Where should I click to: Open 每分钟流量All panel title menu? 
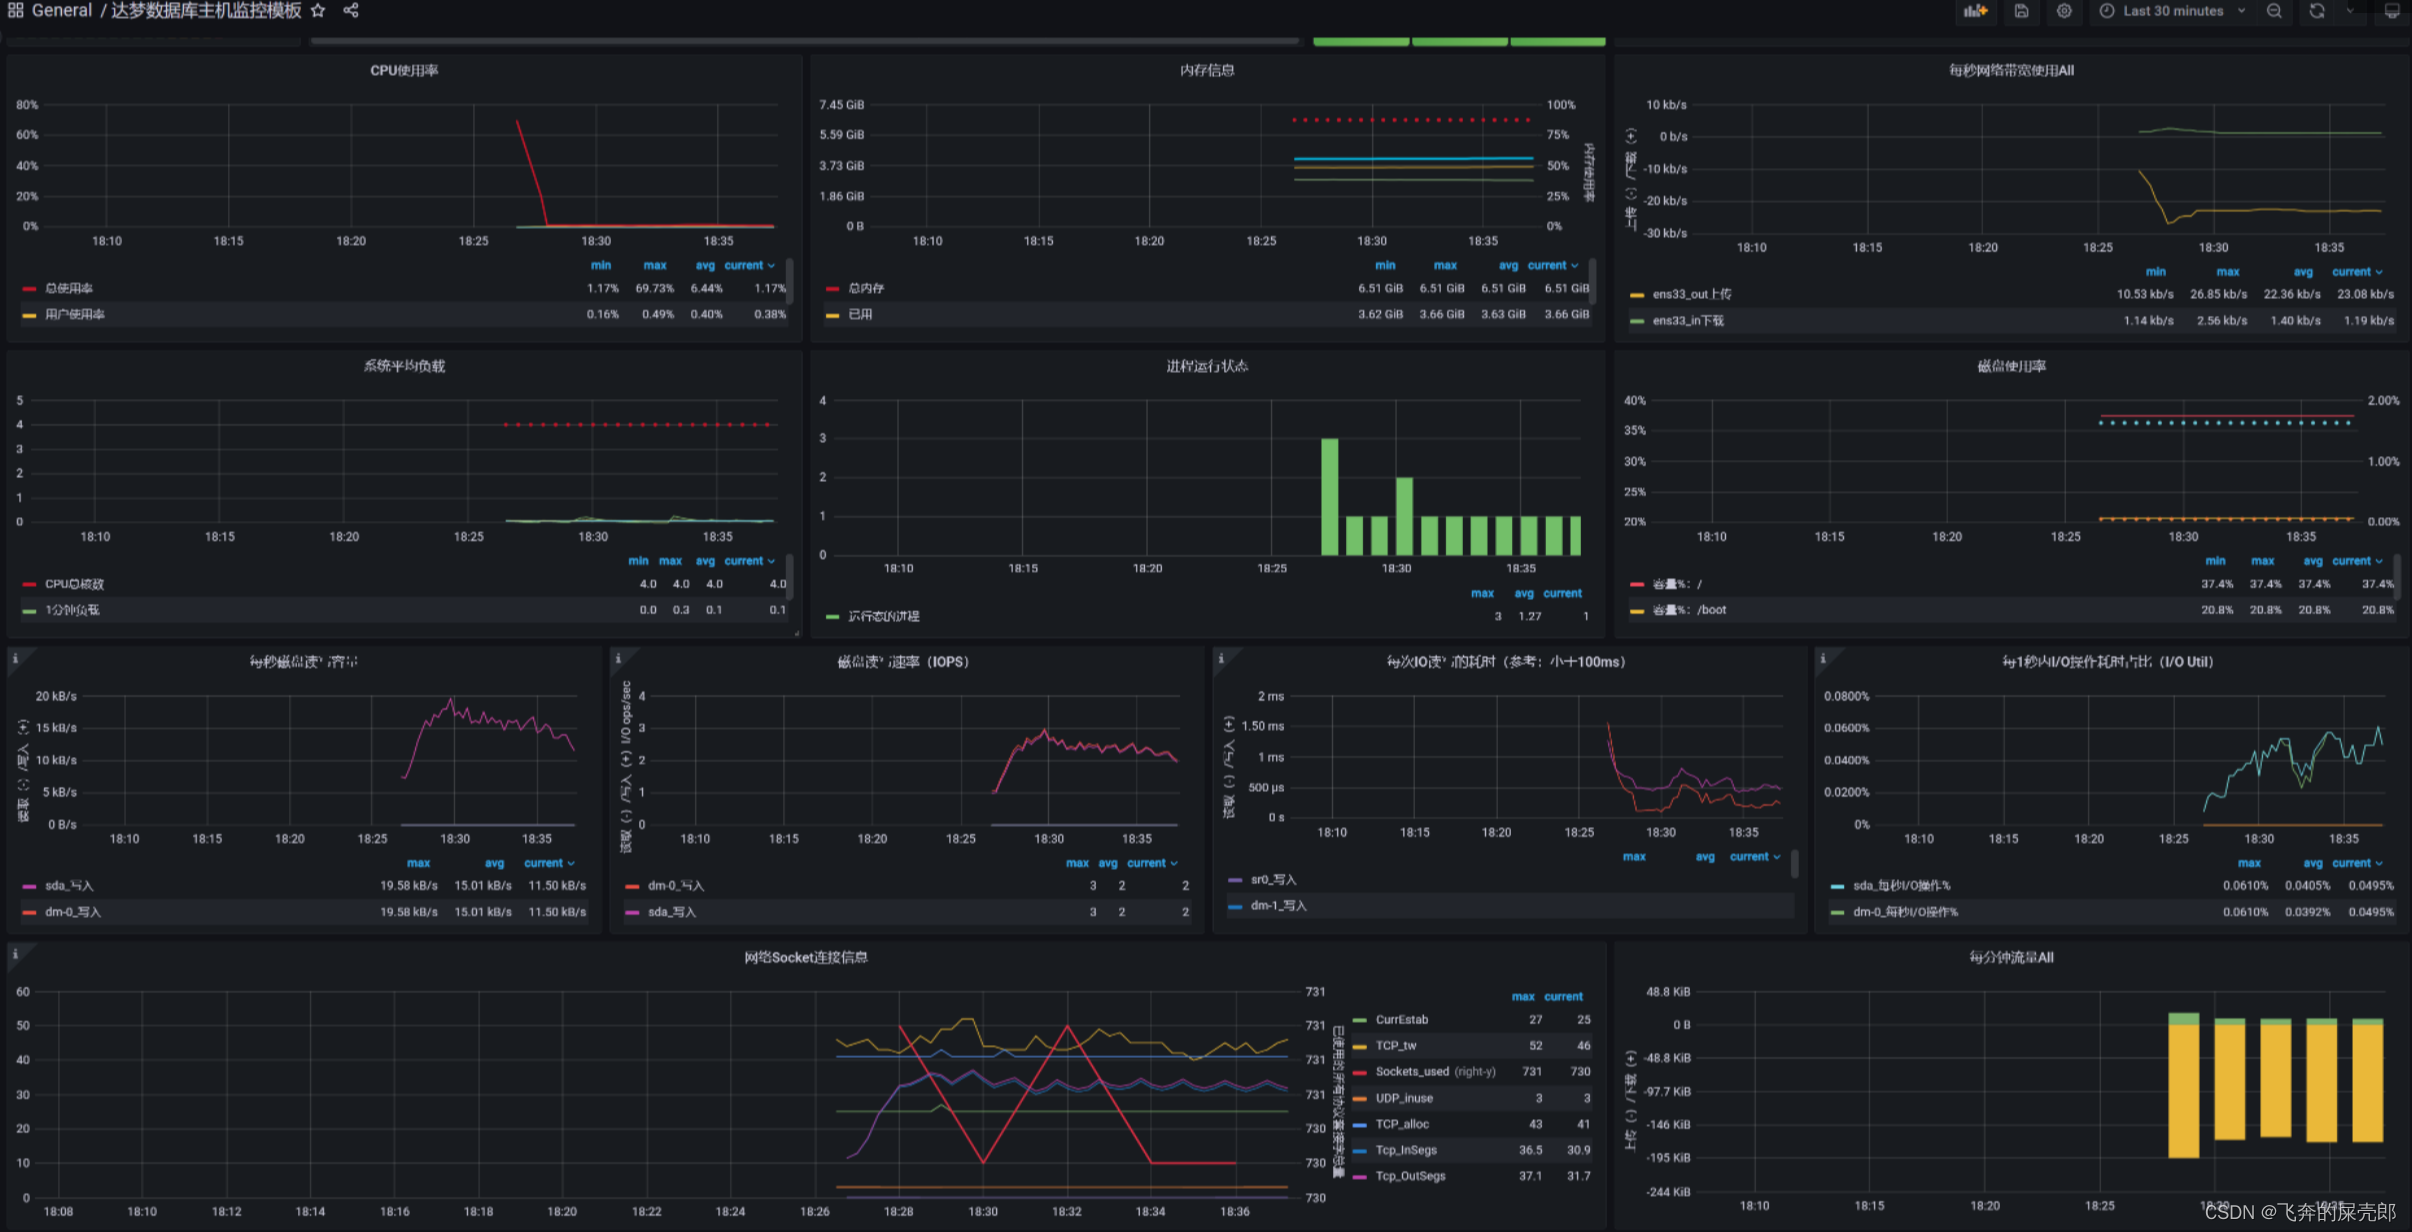point(2011,957)
